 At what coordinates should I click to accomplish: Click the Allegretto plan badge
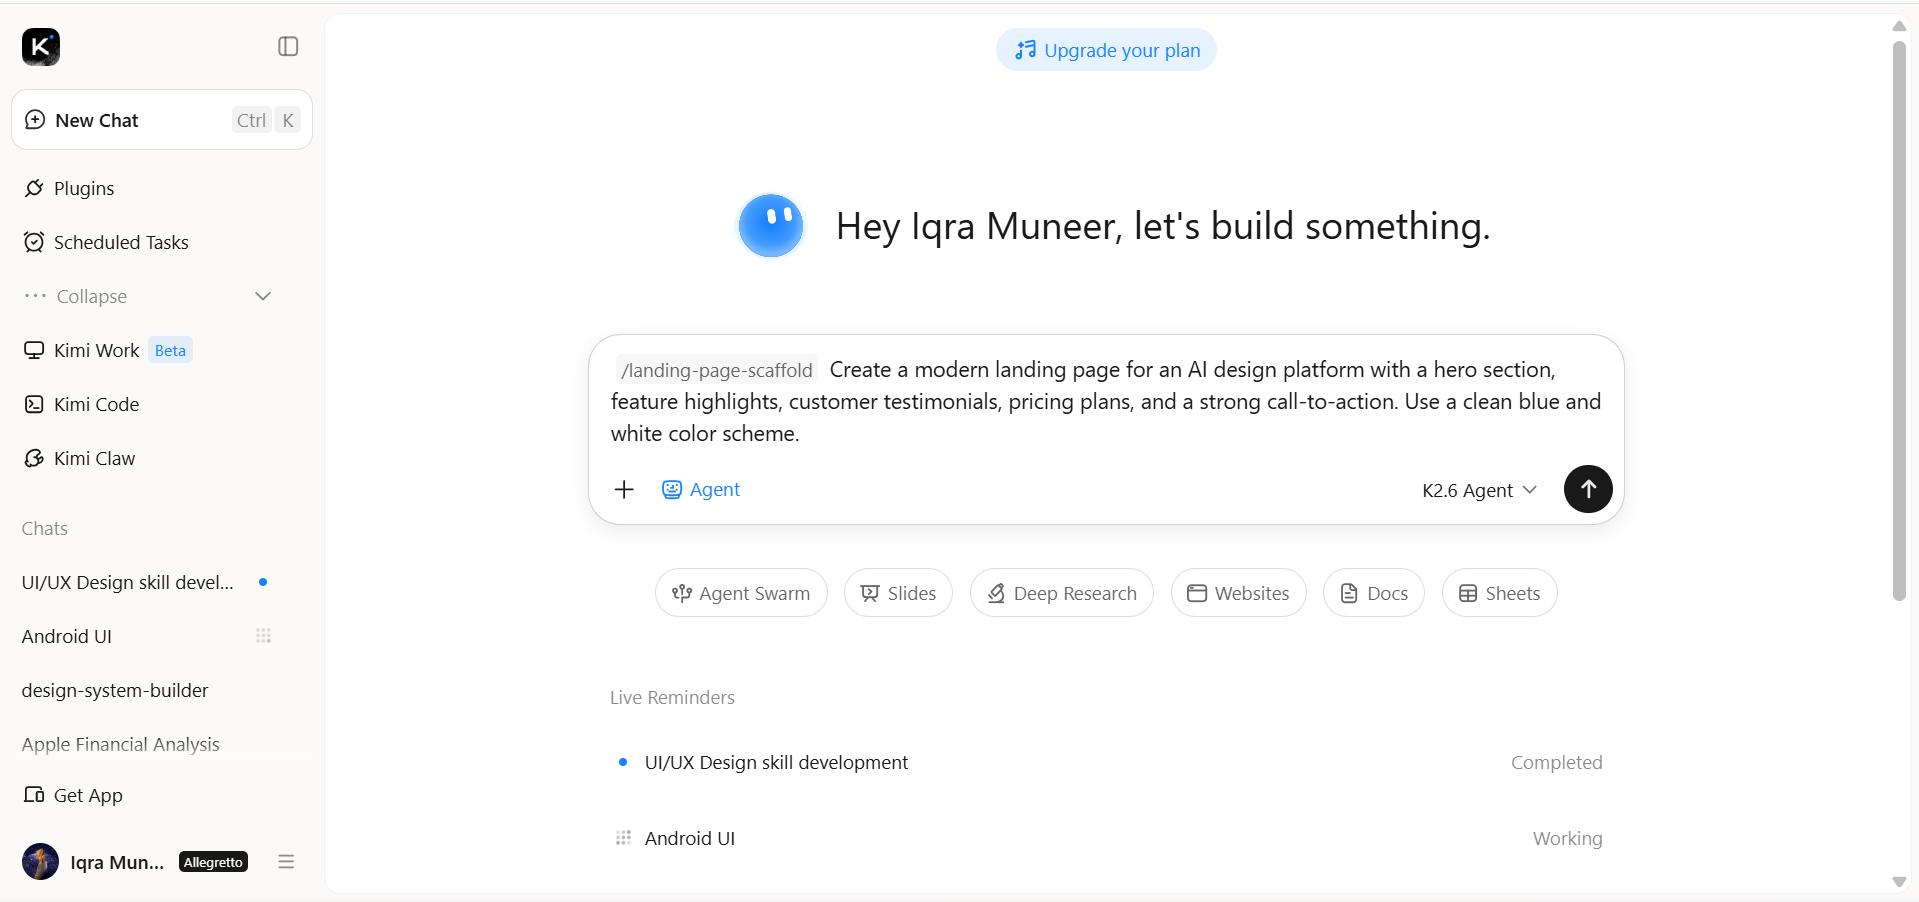coord(213,862)
